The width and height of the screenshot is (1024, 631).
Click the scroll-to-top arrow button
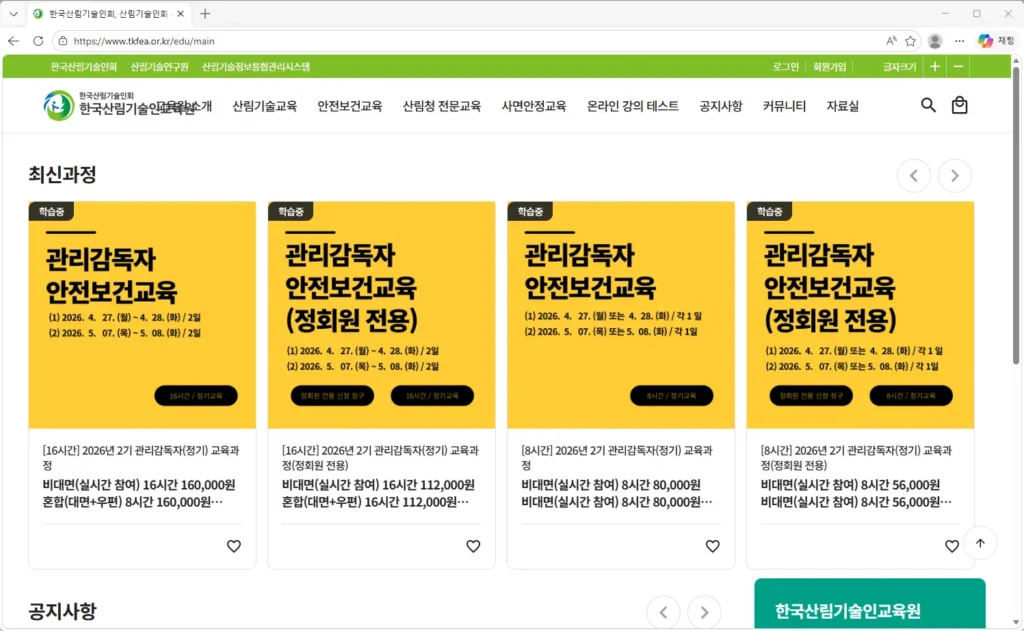980,543
